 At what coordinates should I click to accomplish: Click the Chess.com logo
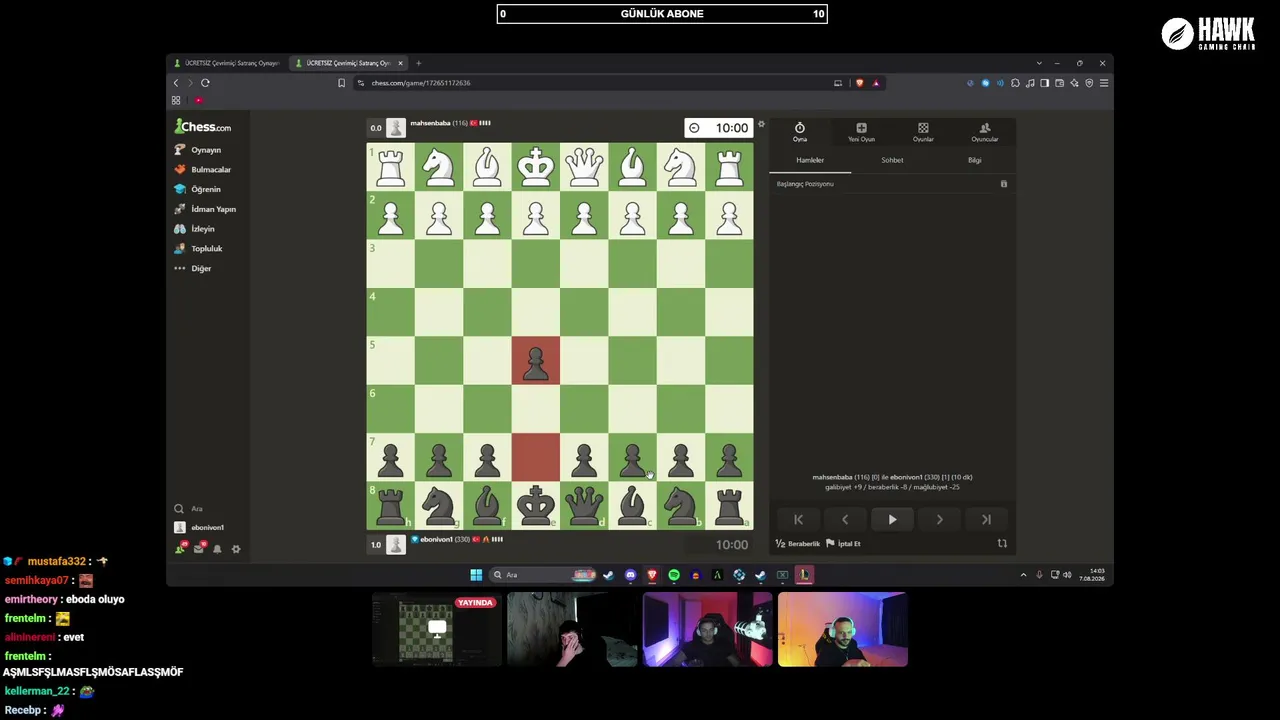203,127
